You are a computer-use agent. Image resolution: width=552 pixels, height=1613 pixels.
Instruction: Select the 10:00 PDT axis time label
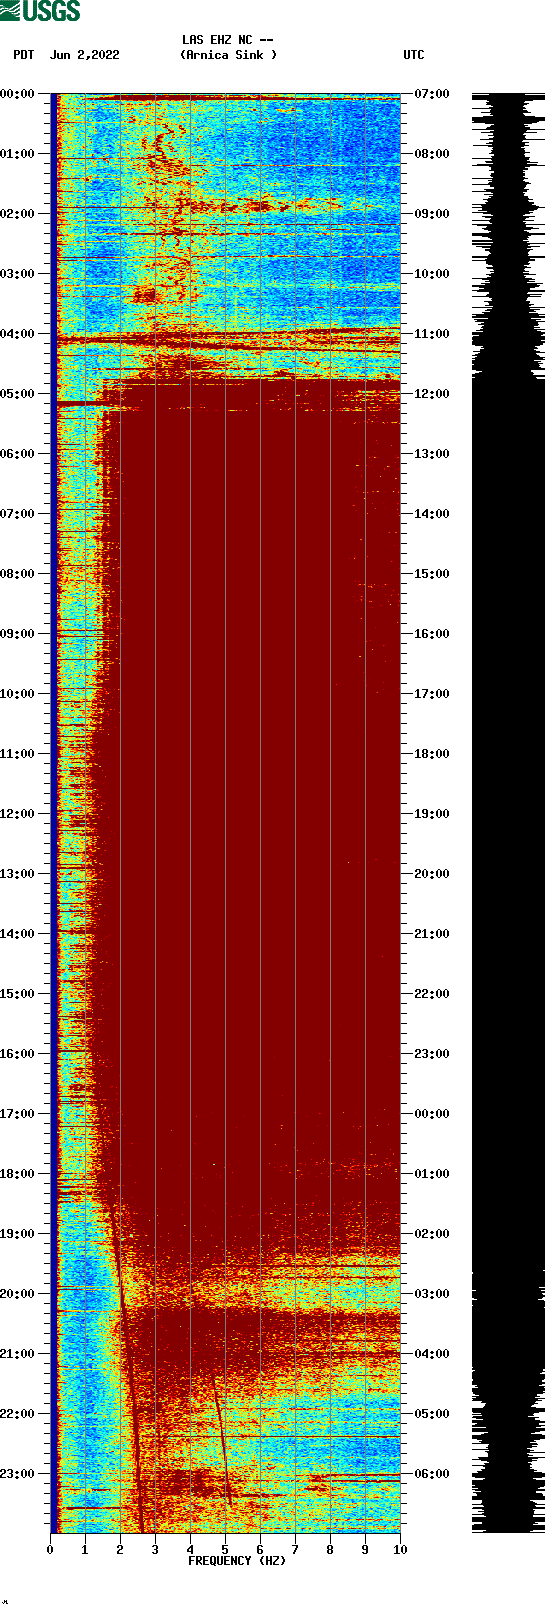coord(18,694)
